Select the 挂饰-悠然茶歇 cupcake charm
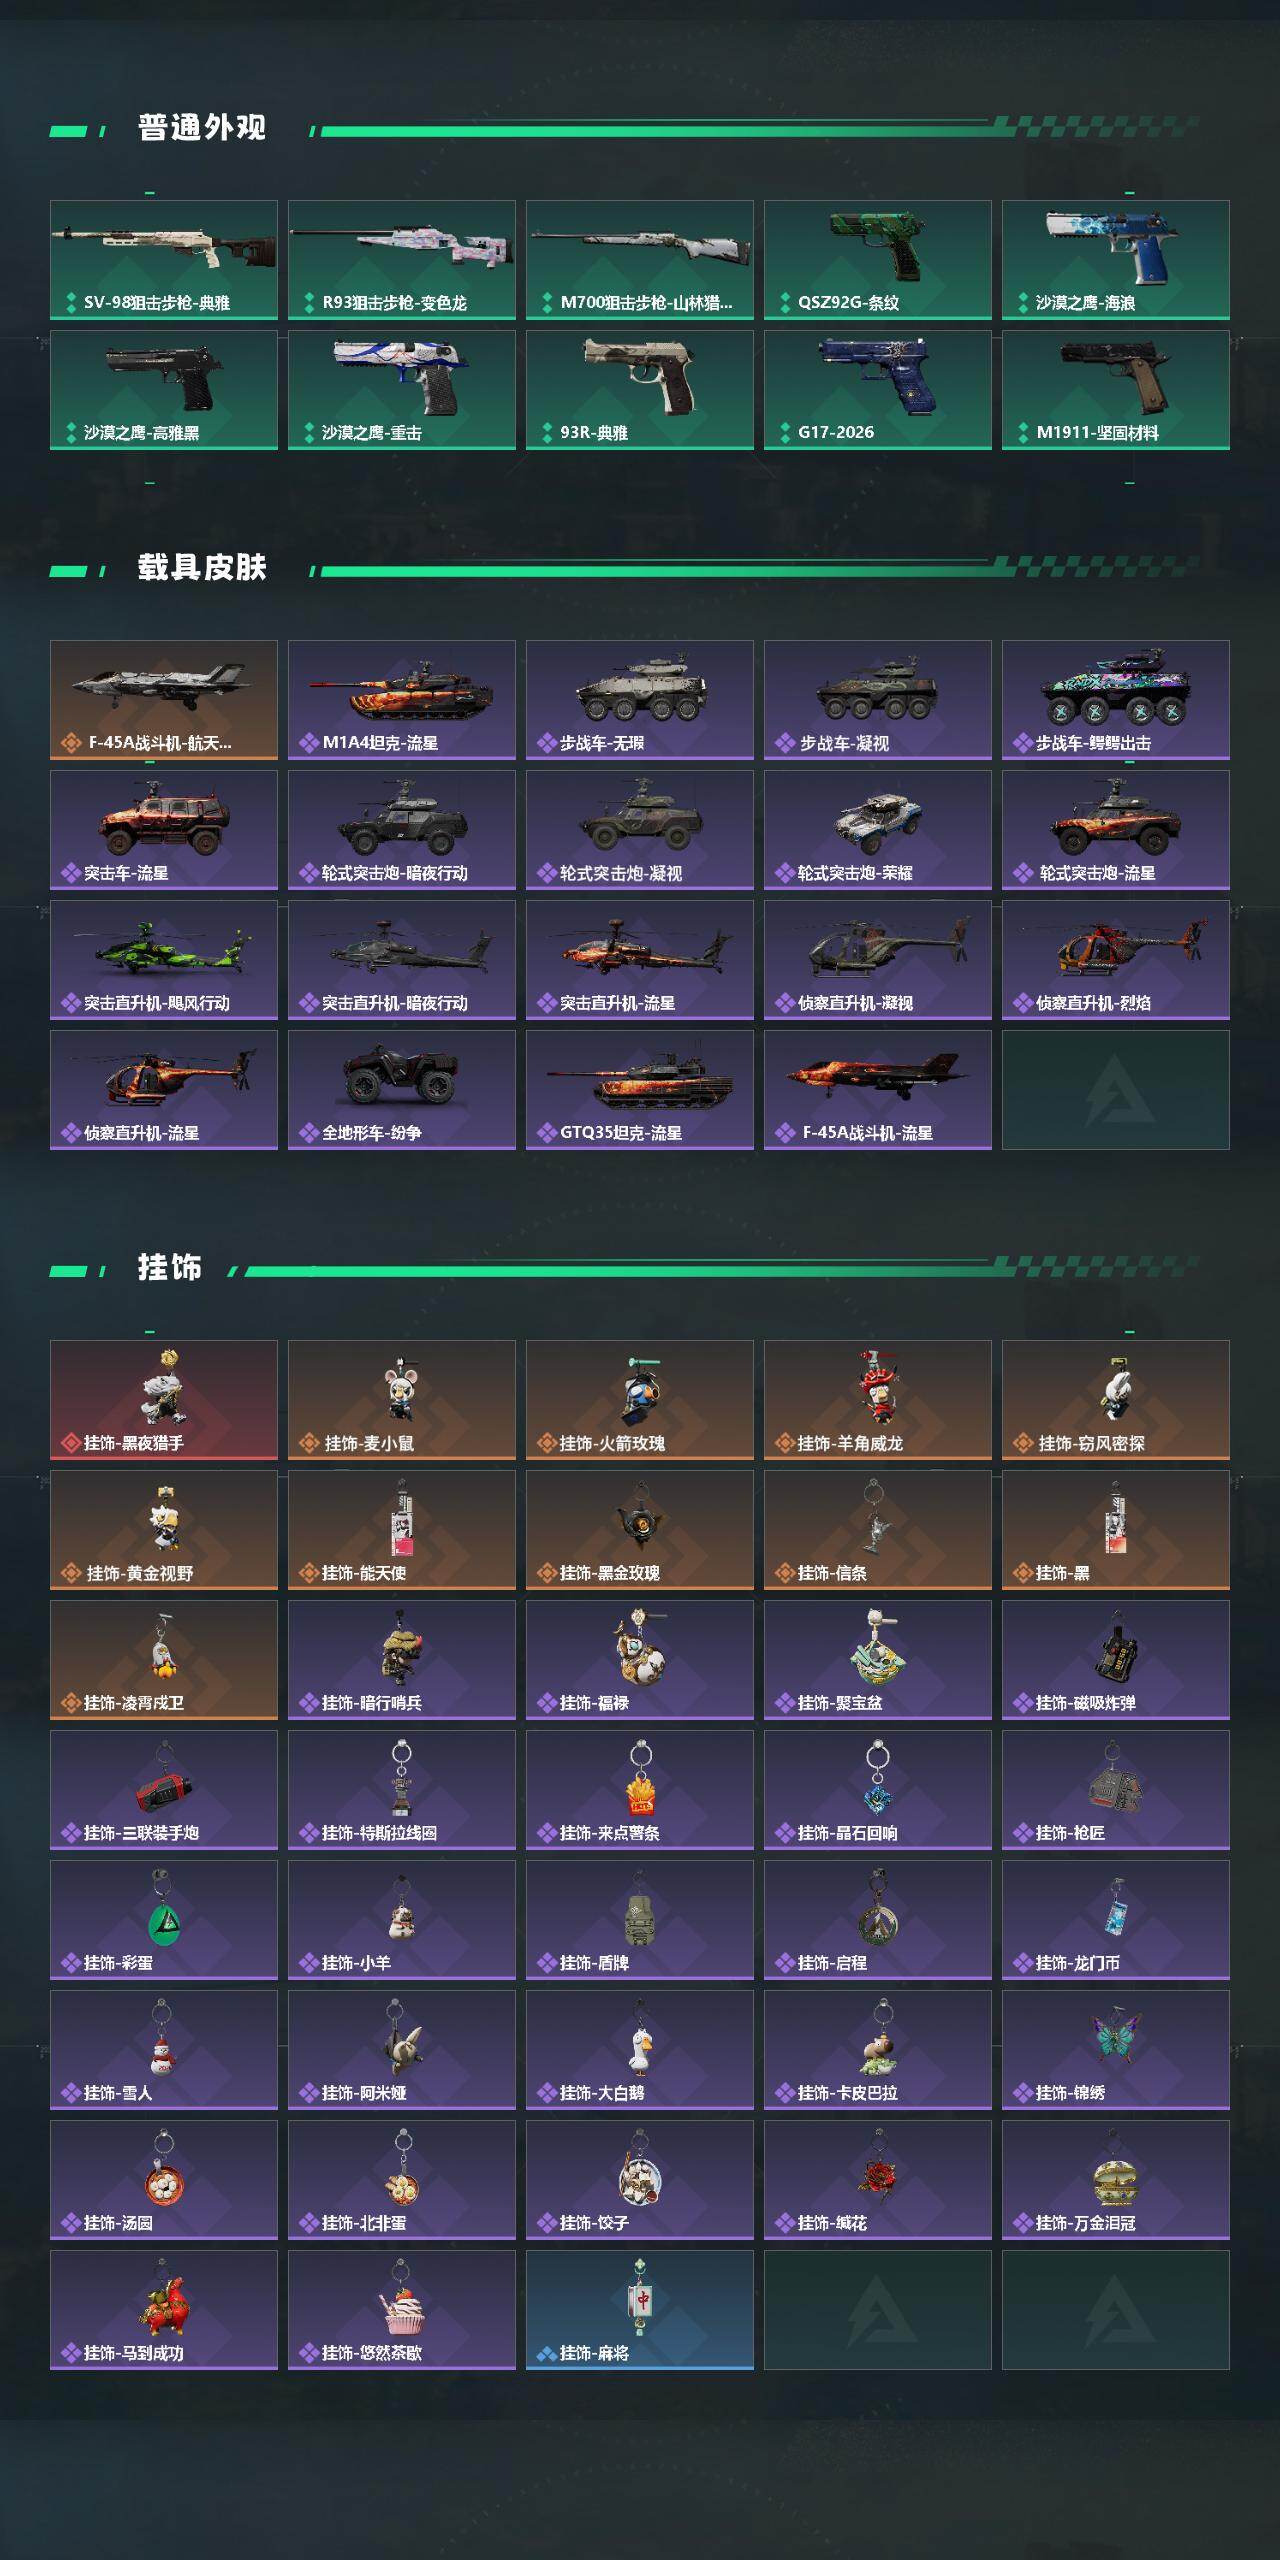 [402, 2310]
